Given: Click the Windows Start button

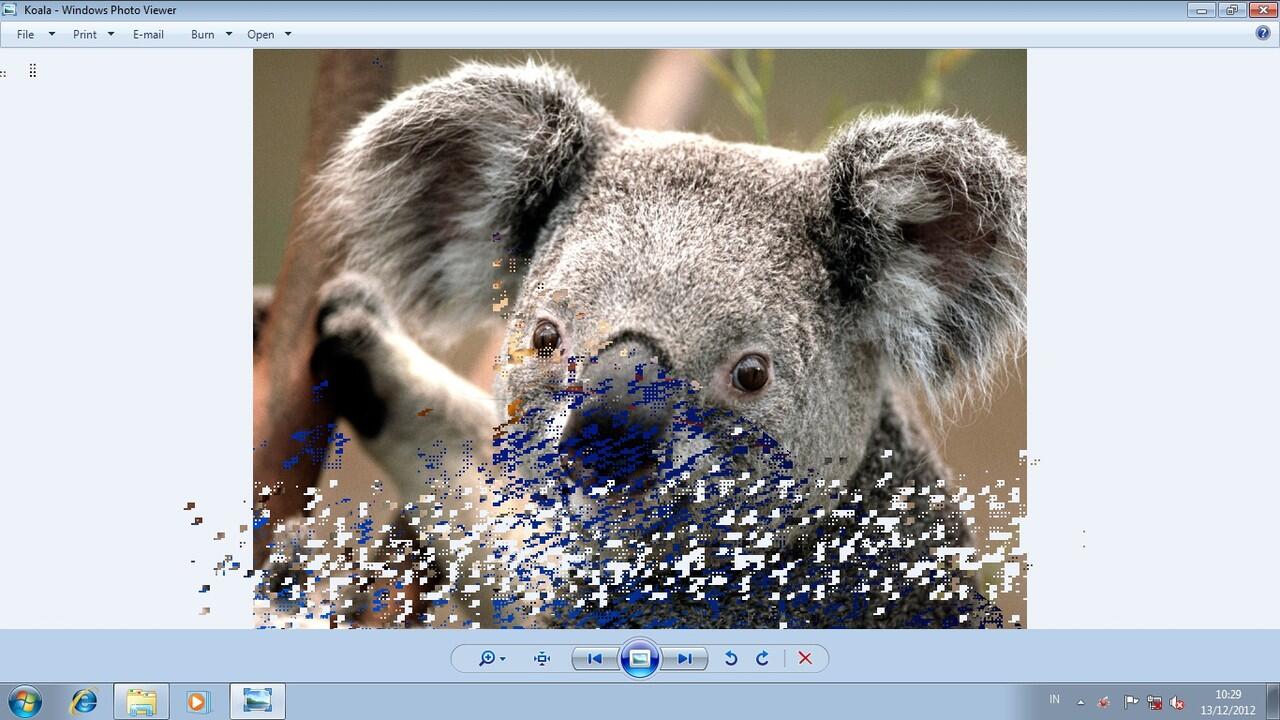Looking at the screenshot, I should pyautogui.click(x=24, y=701).
